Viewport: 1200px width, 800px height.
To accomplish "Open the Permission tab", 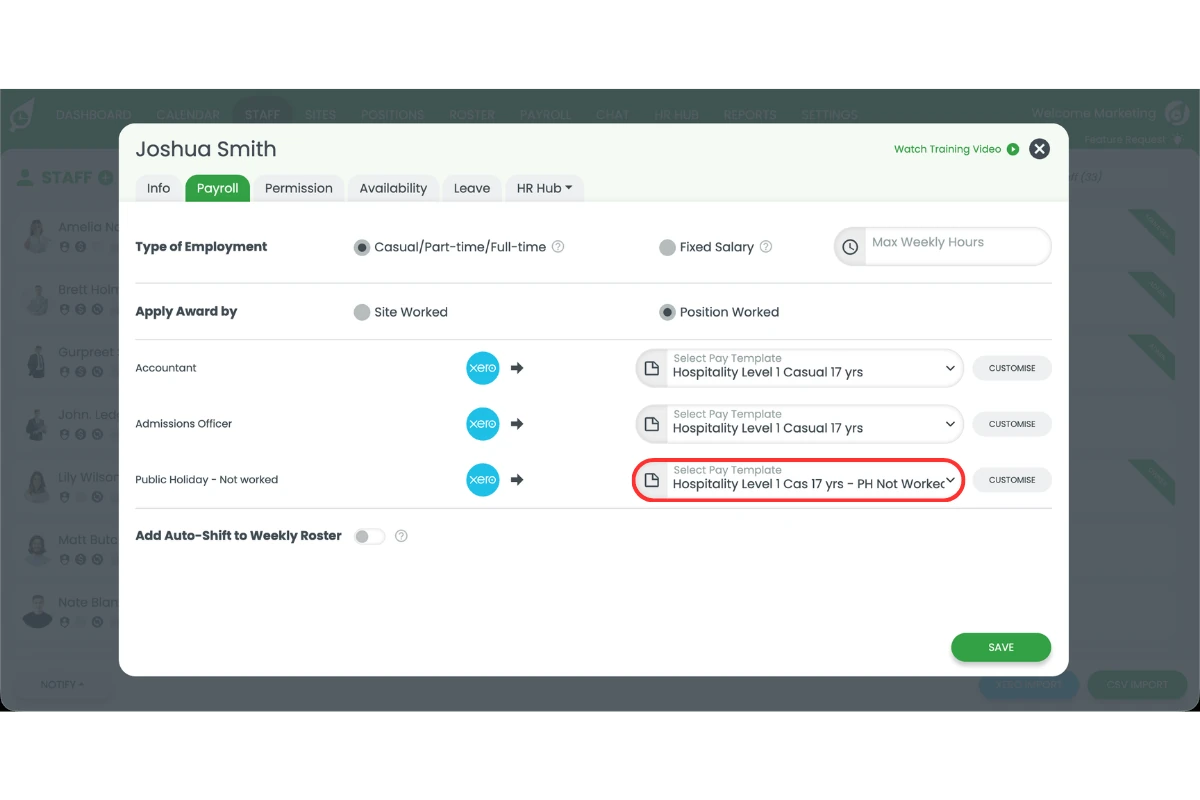I will tap(299, 188).
